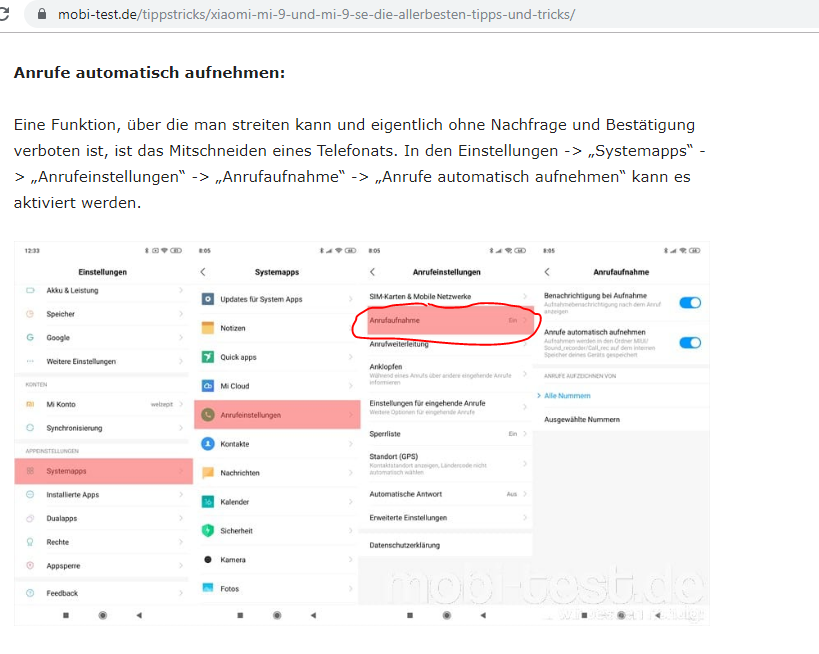The width and height of the screenshot is (819, 654).
Task: Click the Kamera app icon
Action: [x=208, y=559]
